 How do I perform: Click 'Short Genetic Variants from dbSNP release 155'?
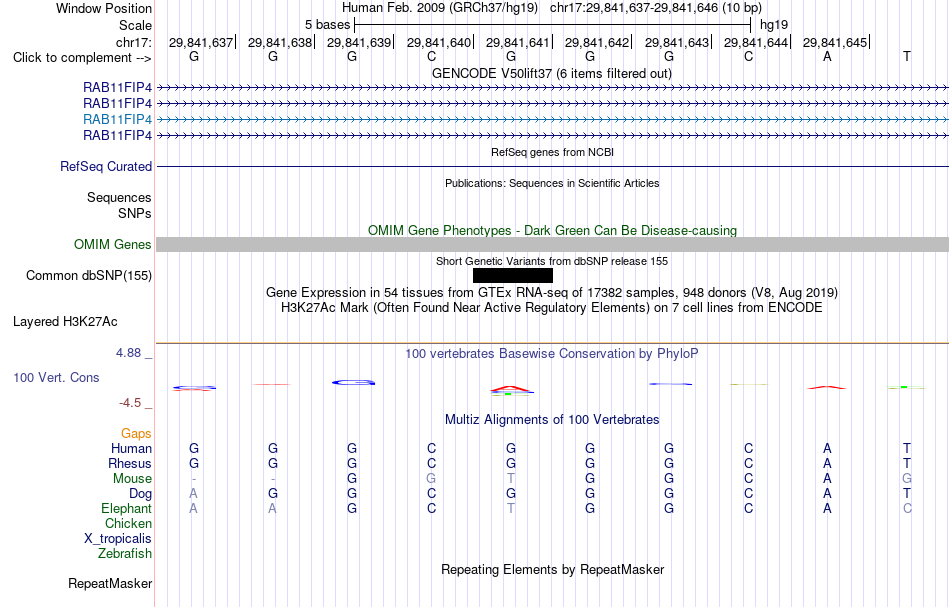[552, 261]
